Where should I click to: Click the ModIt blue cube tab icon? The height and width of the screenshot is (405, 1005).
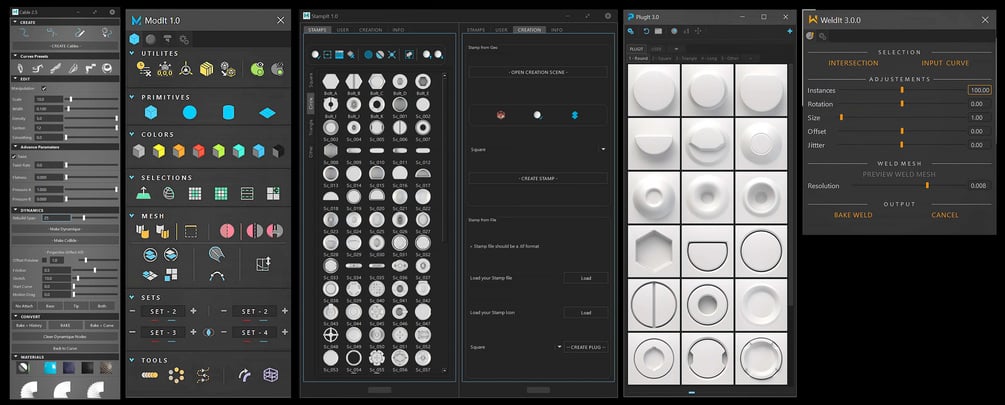pyautogui.click(x=135, y=39)
